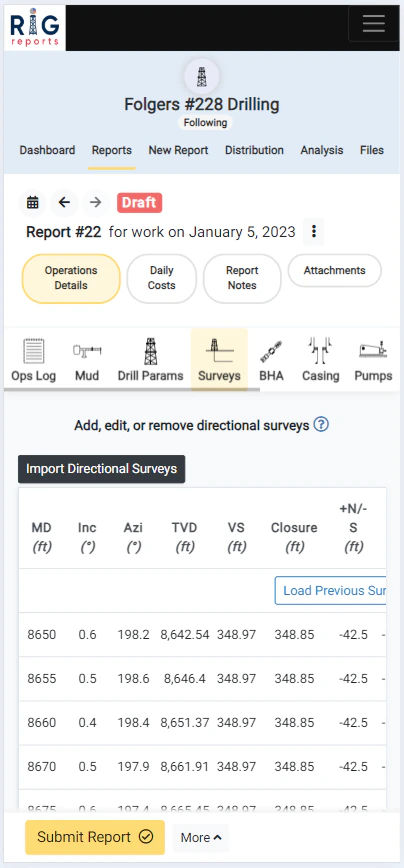This screenshot has width=404, height=868.
Task: Click the Folgers #228 Drilling title
Action: 201,104
